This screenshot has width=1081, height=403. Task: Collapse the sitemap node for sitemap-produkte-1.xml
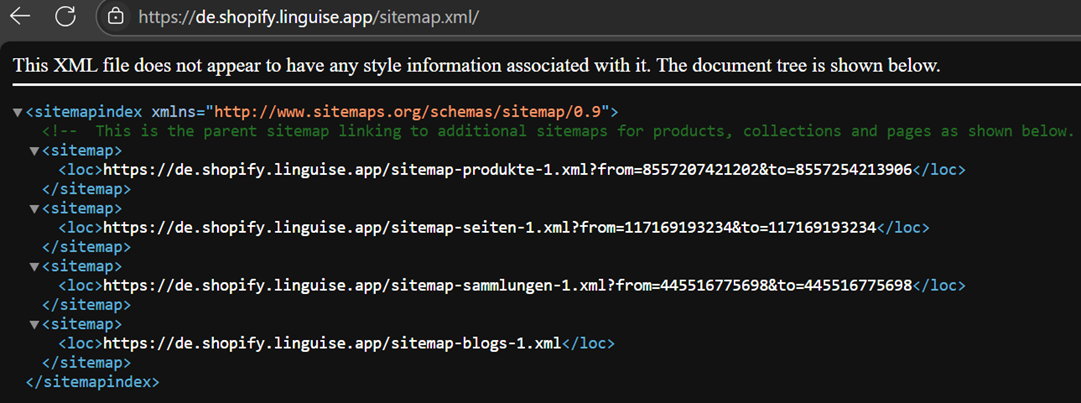(33, 150)
